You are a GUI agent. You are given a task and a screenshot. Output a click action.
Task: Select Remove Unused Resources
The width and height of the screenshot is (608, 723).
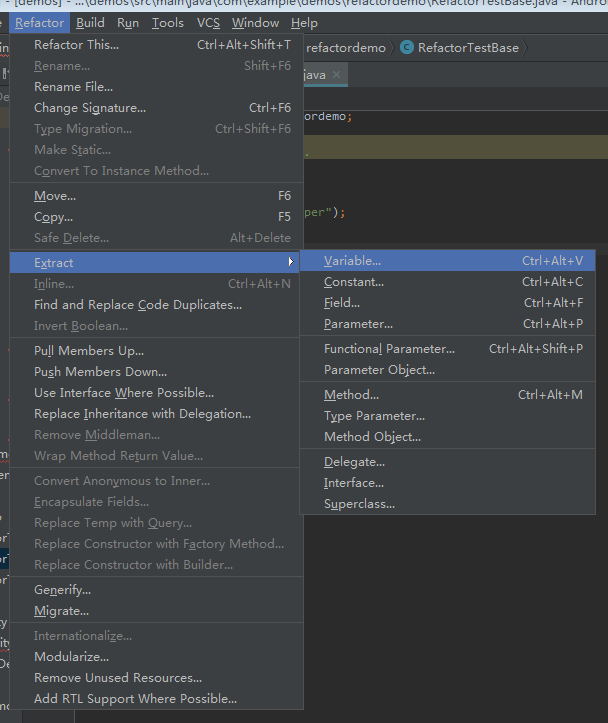(x=118, y=678)
